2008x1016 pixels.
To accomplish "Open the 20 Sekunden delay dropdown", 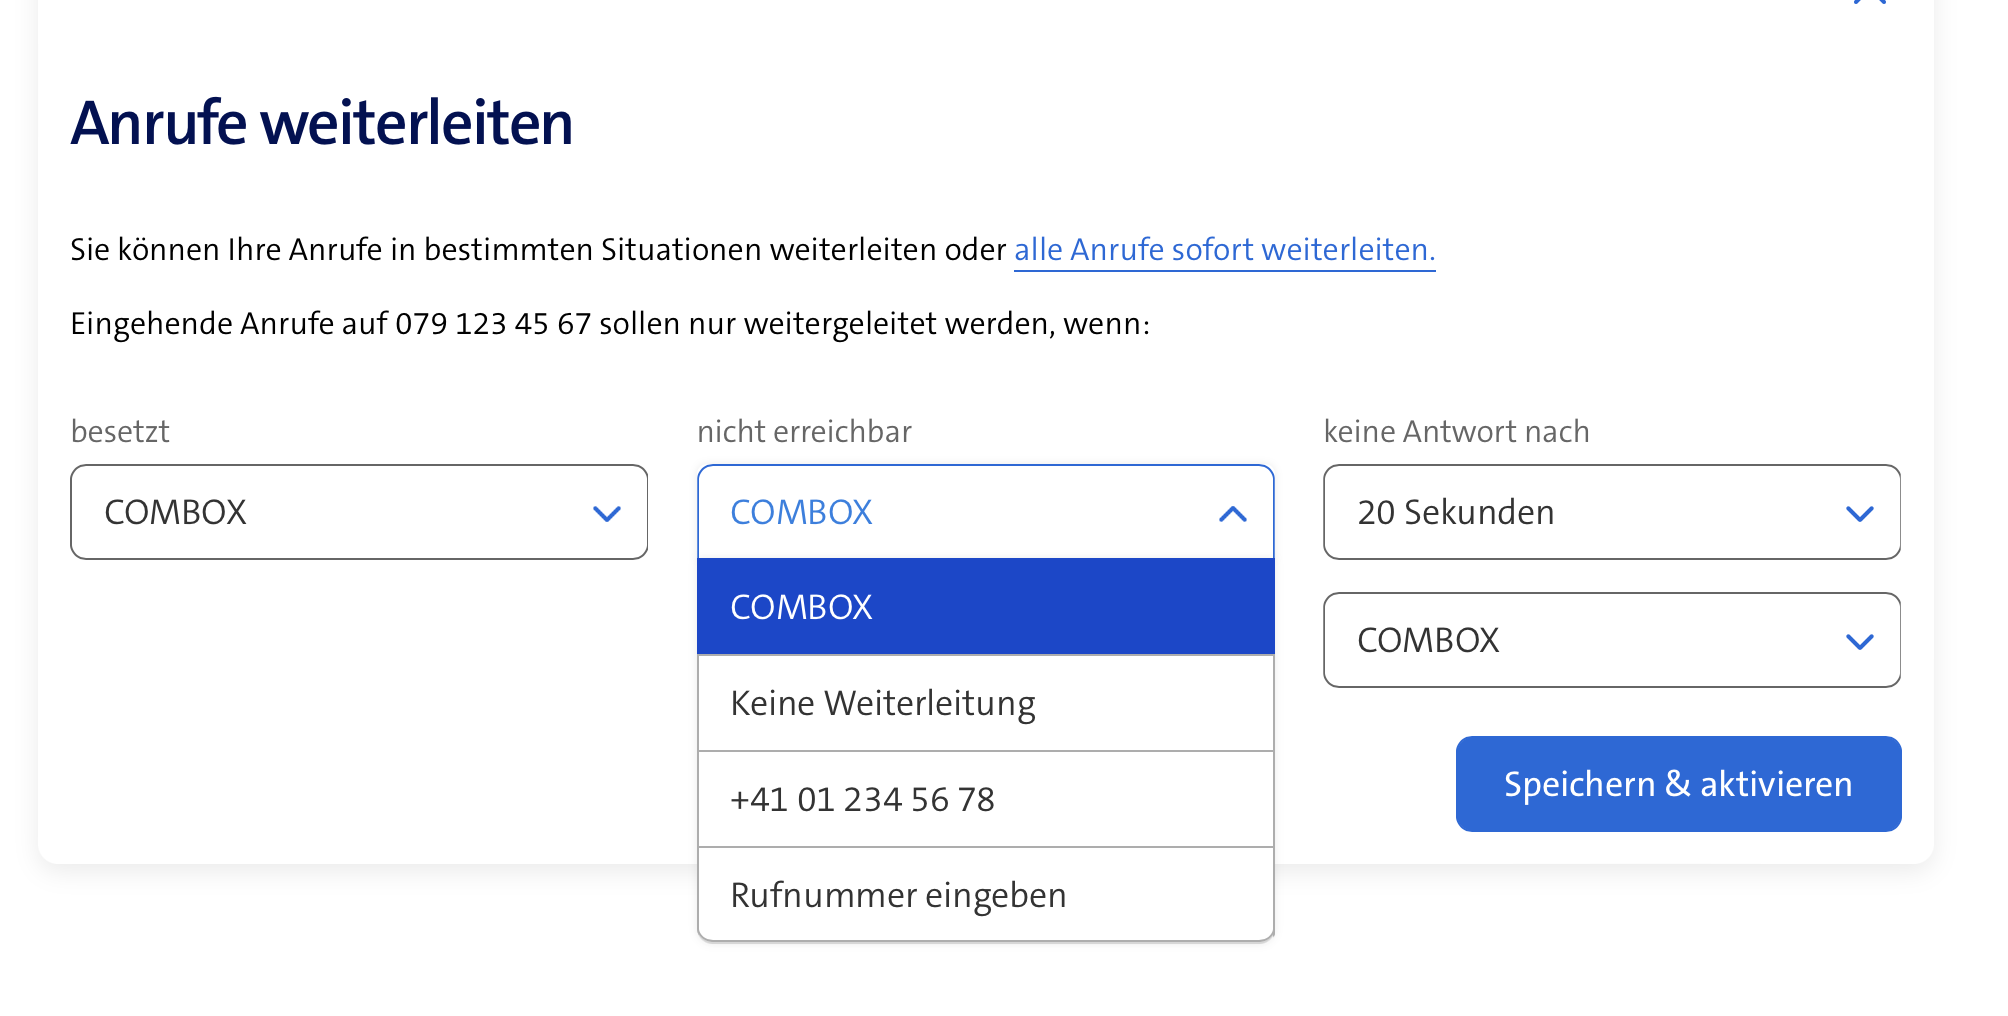I will (x=1610, y=512).
